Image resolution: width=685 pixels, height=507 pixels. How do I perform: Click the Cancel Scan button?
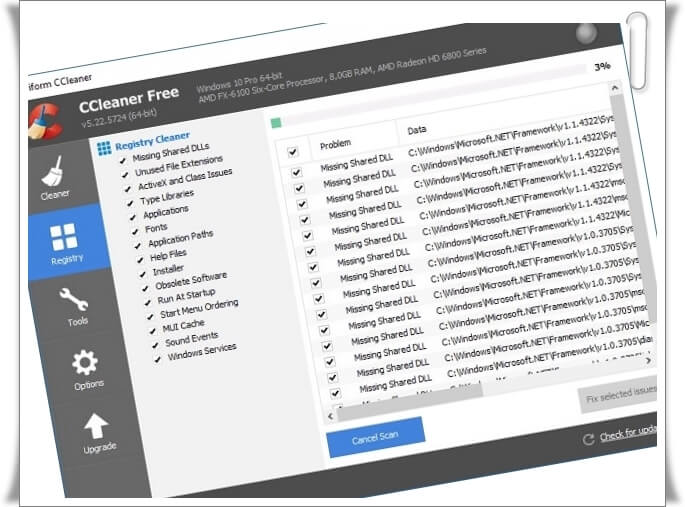pyautogui.click(x=376, y=437)
